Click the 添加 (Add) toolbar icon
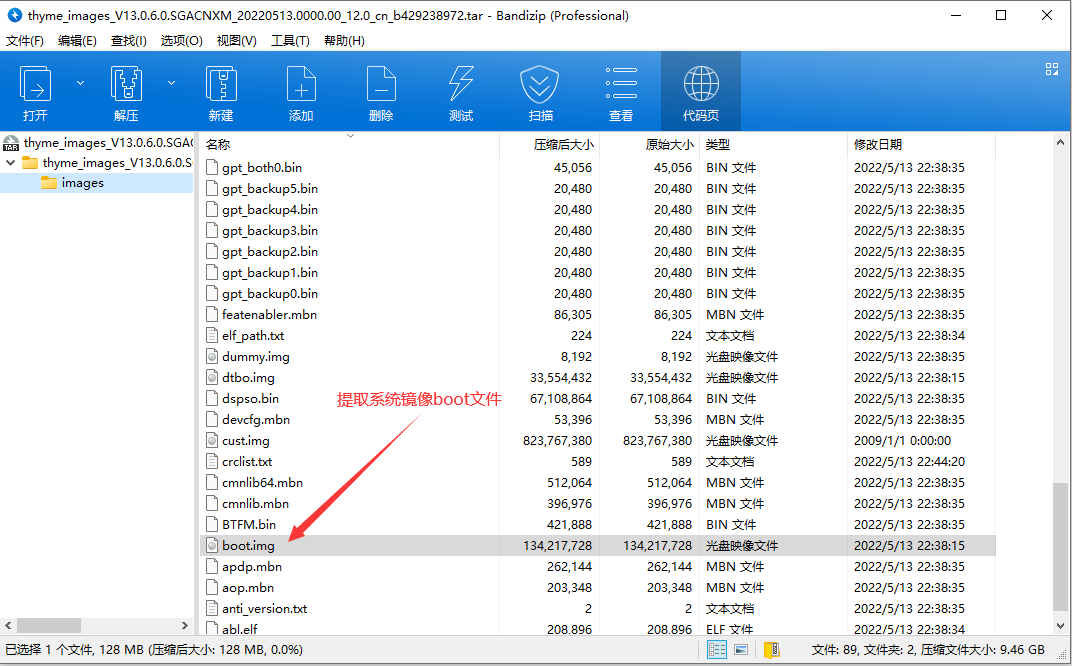The image size is (1072, 666). coord(301,91)
